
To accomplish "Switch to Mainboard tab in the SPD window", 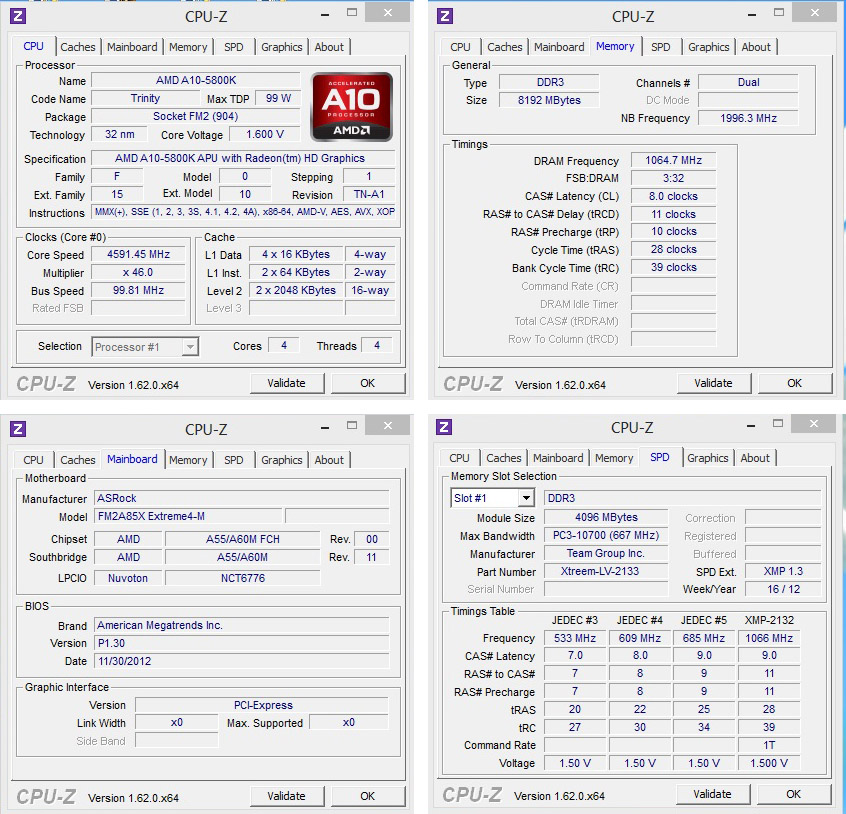I will tap(558, 458).
